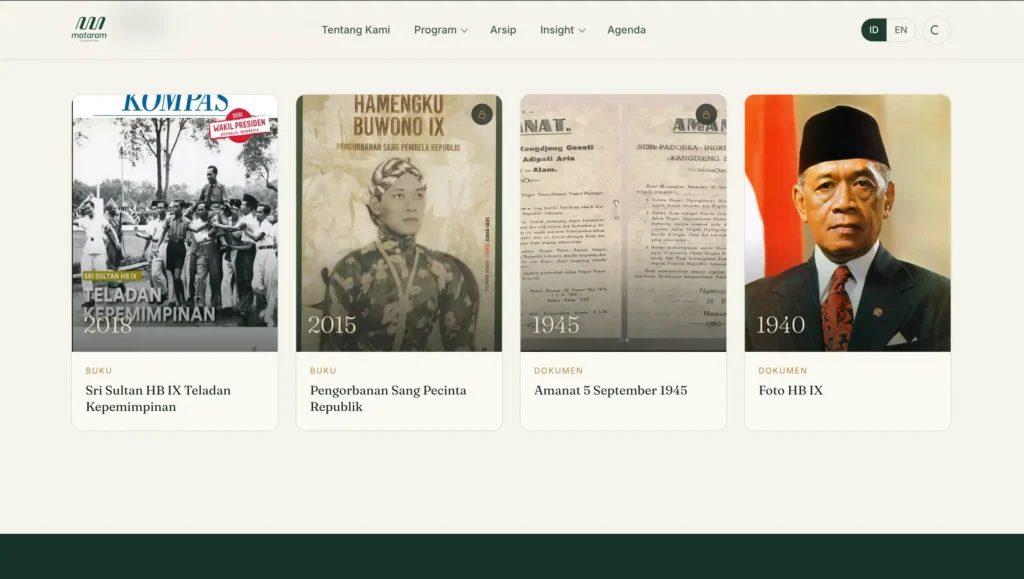Click the BUKU label above Pengorbanan Sang Pecinta
Image resolution: width=1024 pixels, height=579 pixels.
click(x=323, y=370)
